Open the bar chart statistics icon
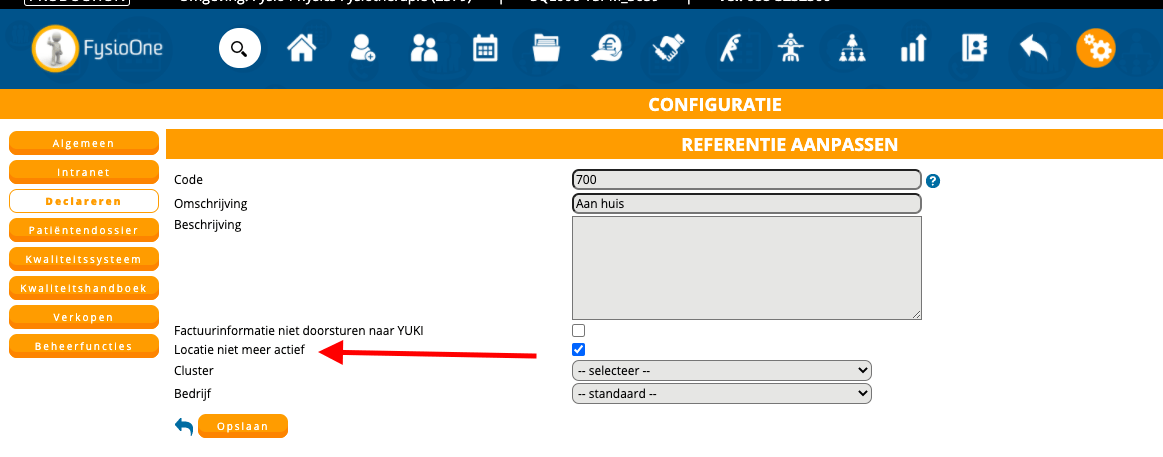This screenshot has width=1163, height=457. coord(912,48)
